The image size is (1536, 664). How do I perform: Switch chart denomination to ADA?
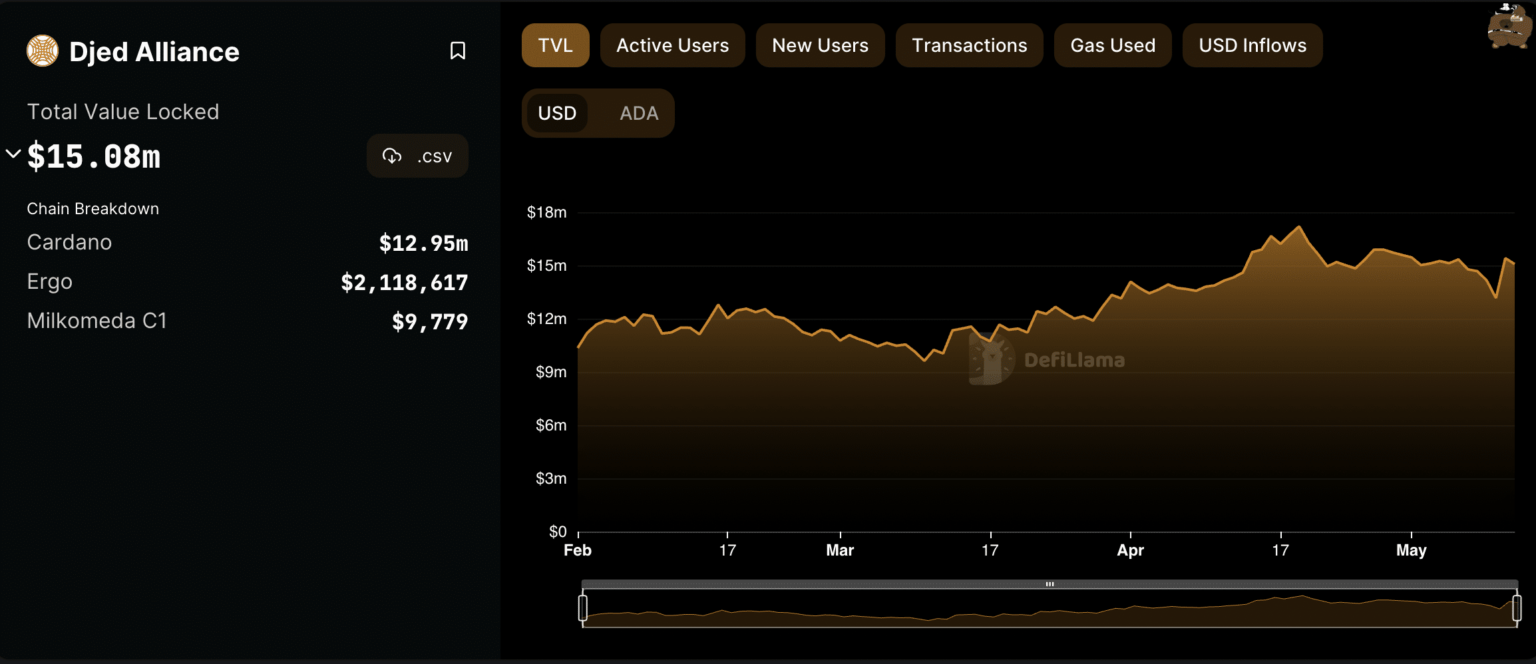coord(639,113)
